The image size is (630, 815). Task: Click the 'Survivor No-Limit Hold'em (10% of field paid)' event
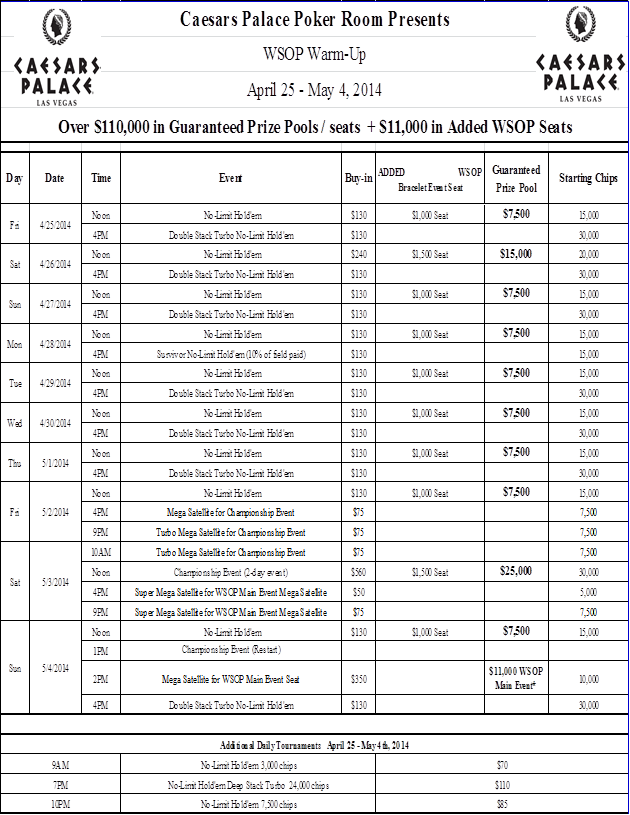click(x=231, y=354)
